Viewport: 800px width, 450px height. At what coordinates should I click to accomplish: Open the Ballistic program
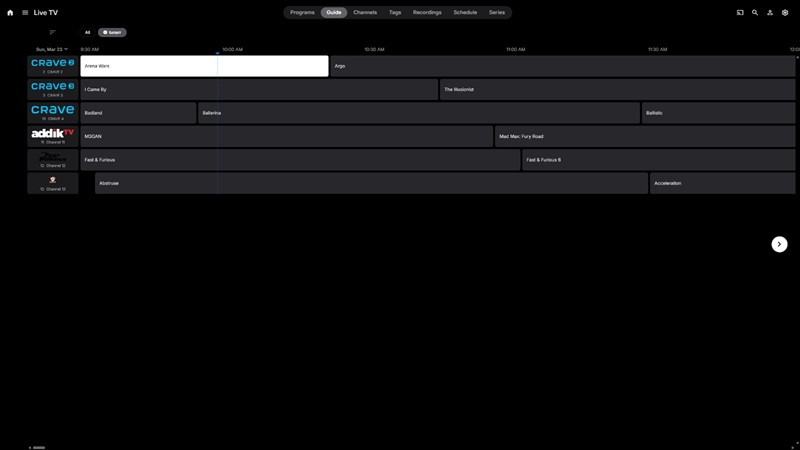[718, 113]
